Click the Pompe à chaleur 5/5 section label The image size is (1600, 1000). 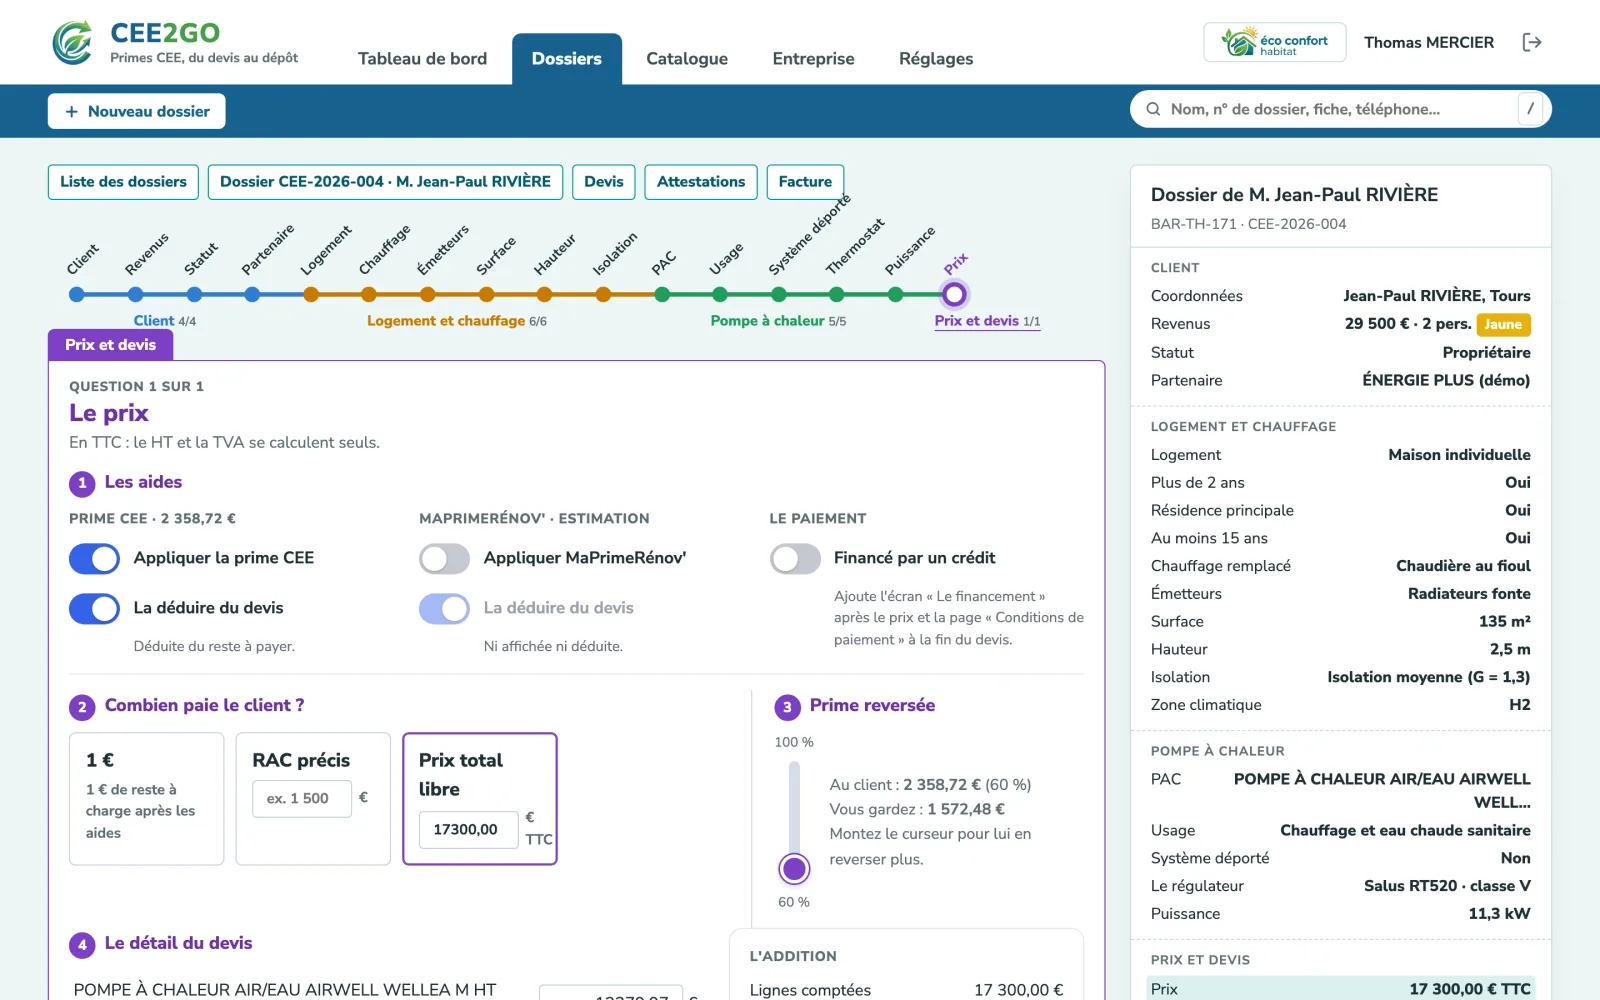(x=778, y=321)
